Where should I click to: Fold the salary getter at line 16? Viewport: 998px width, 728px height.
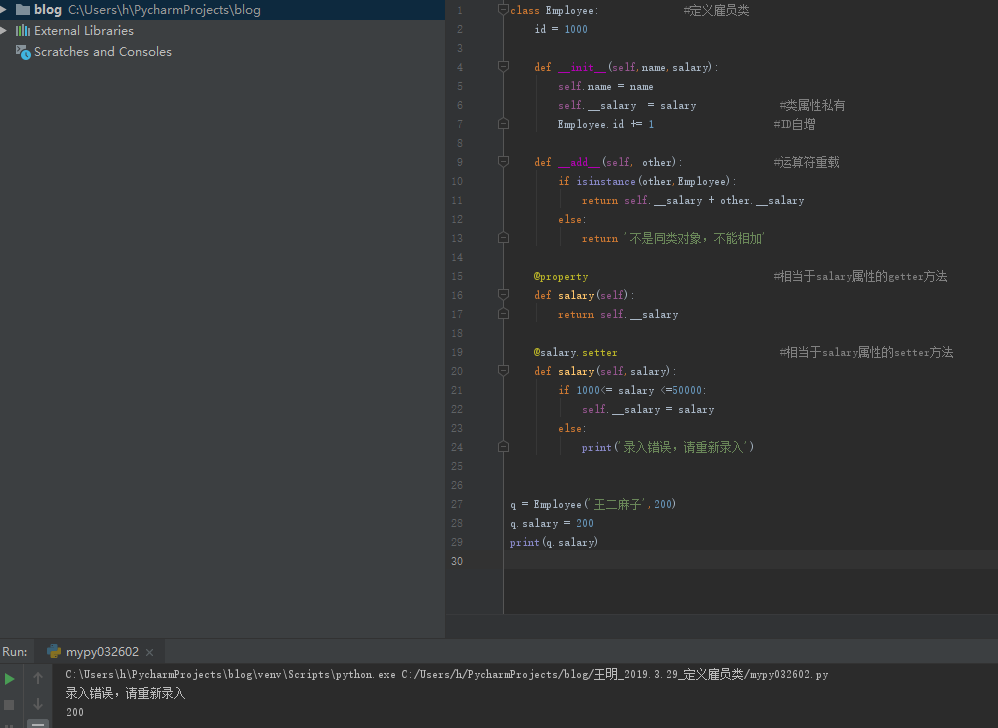pyautogui.click(x=503, y=295)
